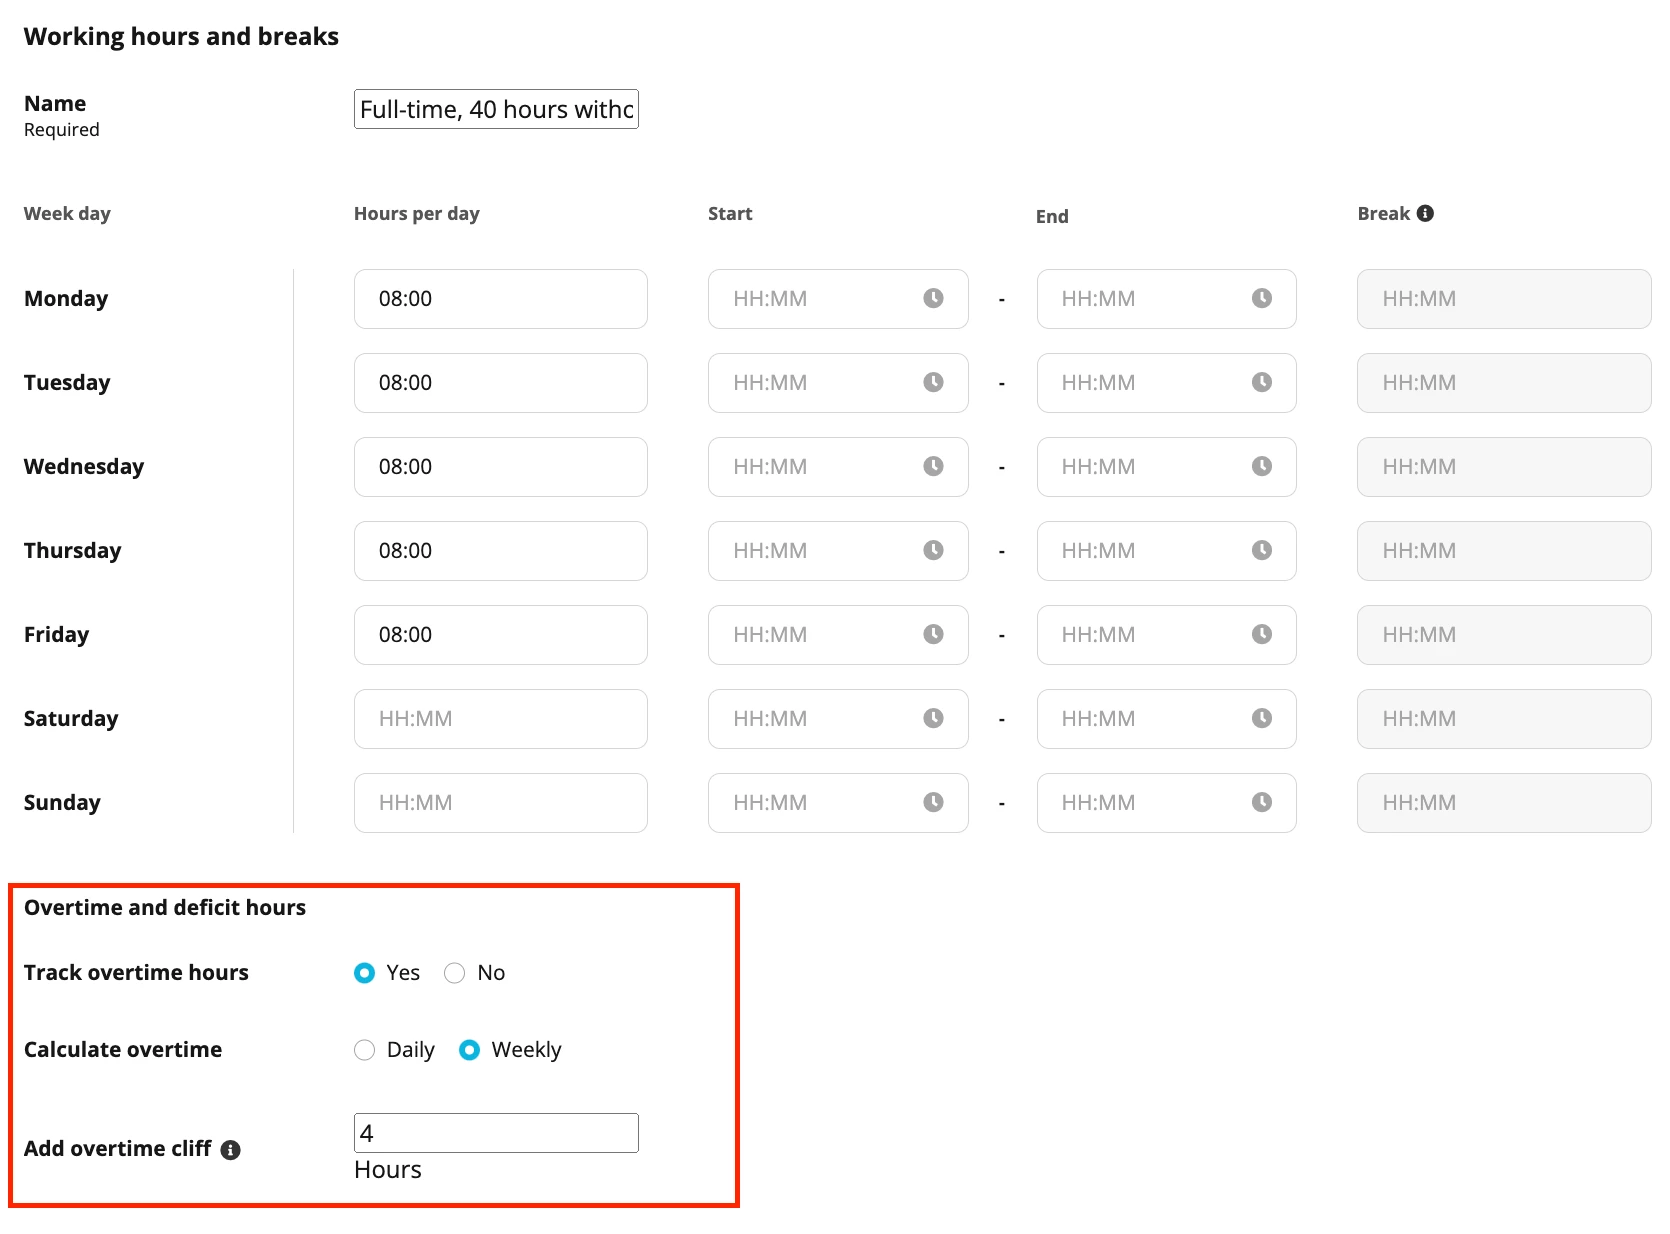
Task: Click Saturday's empty Hours per day field
Action: (501, 719)
